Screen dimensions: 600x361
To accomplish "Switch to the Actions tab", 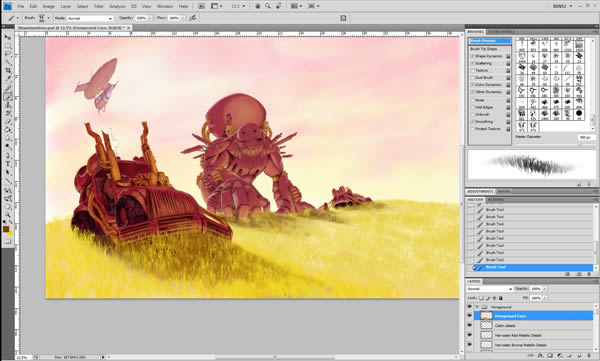I will pyautogui.click(x=495, y=200).
